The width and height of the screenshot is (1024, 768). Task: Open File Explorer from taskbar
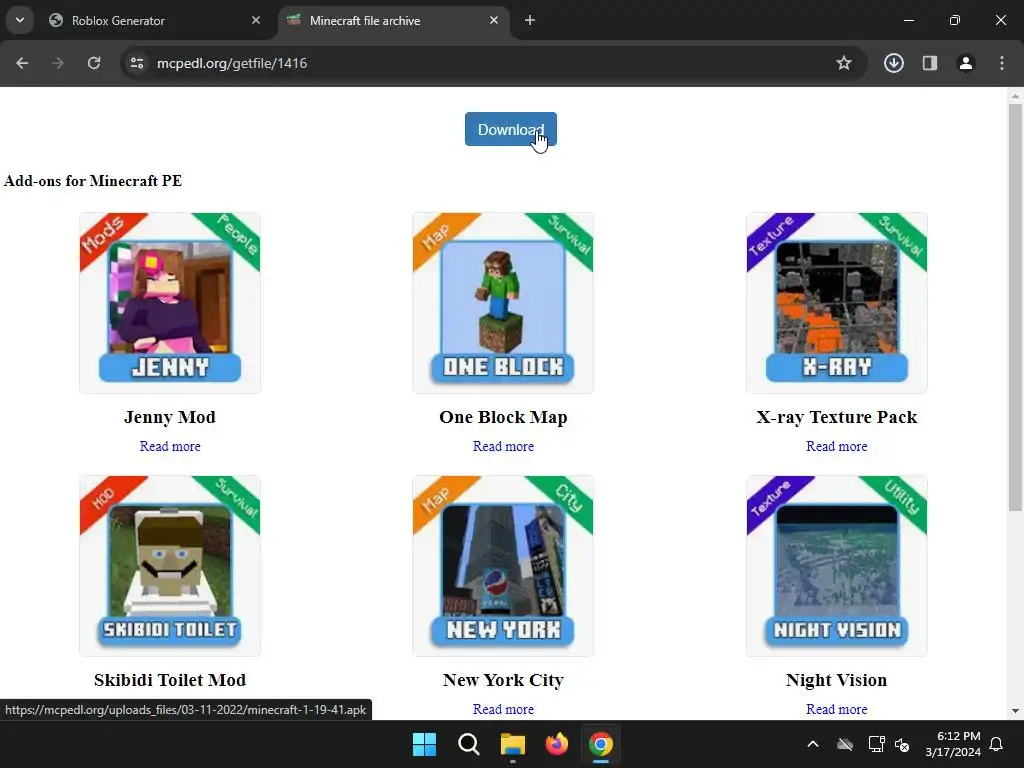point(513,744)
